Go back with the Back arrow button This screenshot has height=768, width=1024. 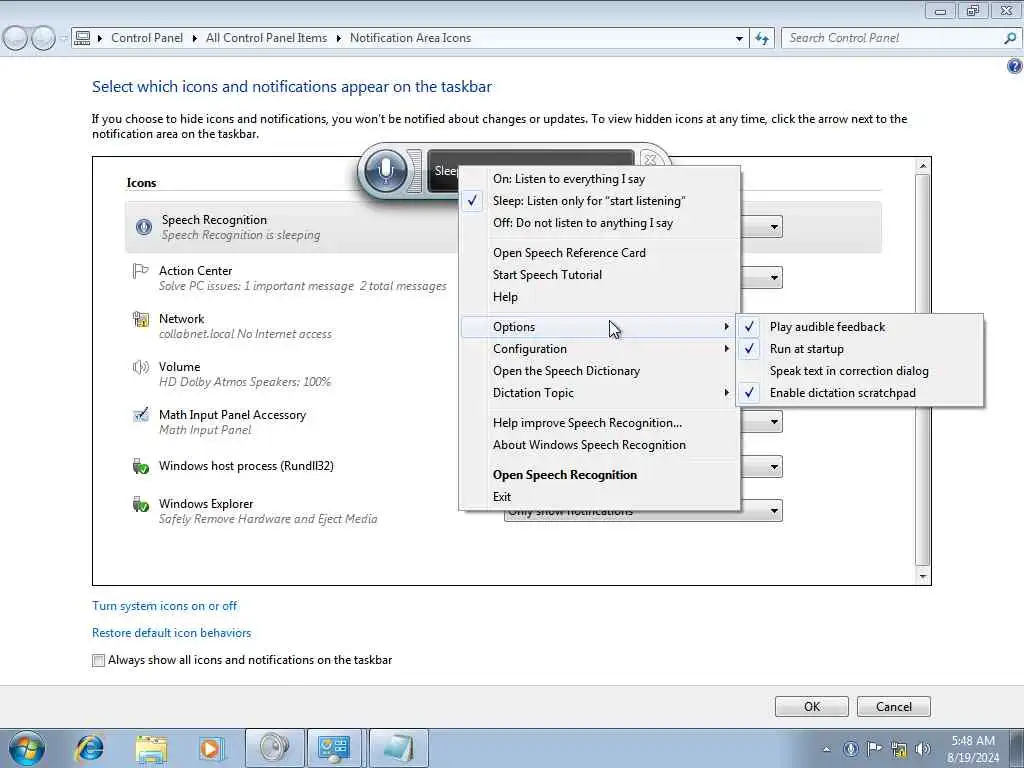click(x=16, y=39)
